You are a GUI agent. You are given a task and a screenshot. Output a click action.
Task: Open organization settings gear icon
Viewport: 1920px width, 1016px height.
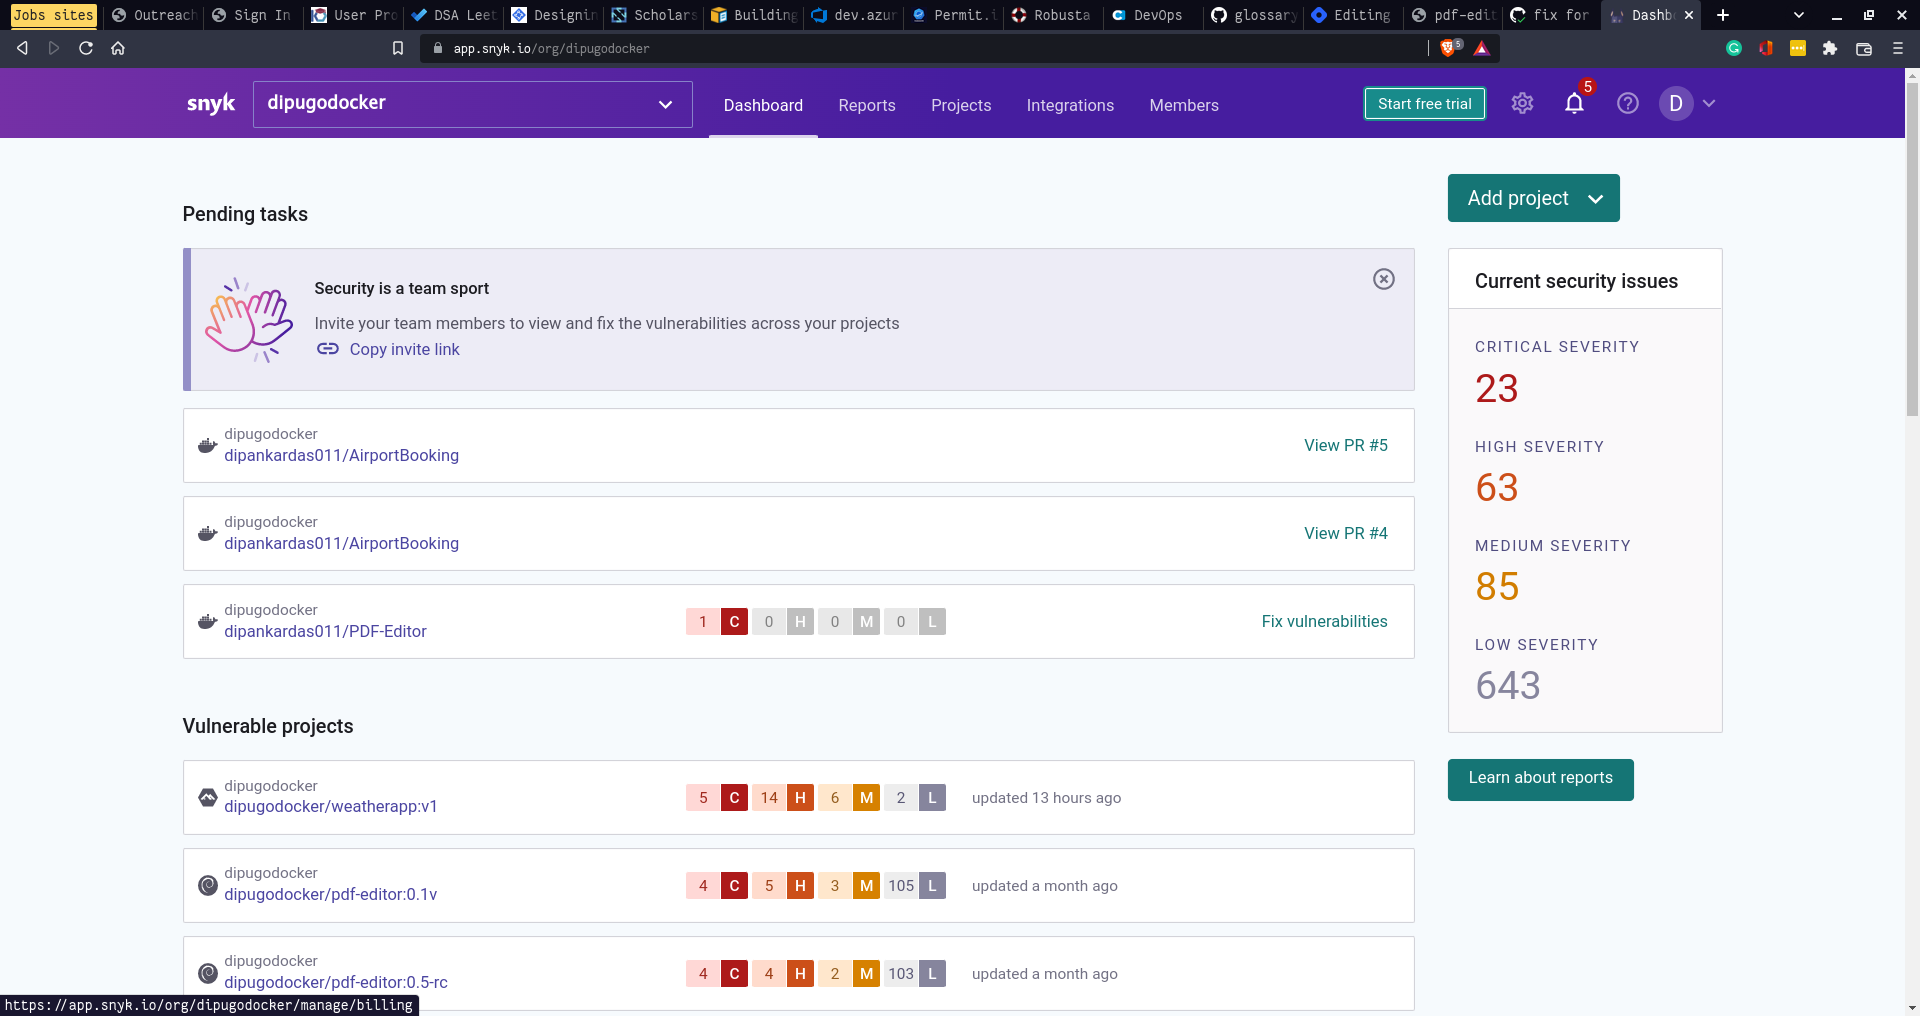(x=1522, y=103)
